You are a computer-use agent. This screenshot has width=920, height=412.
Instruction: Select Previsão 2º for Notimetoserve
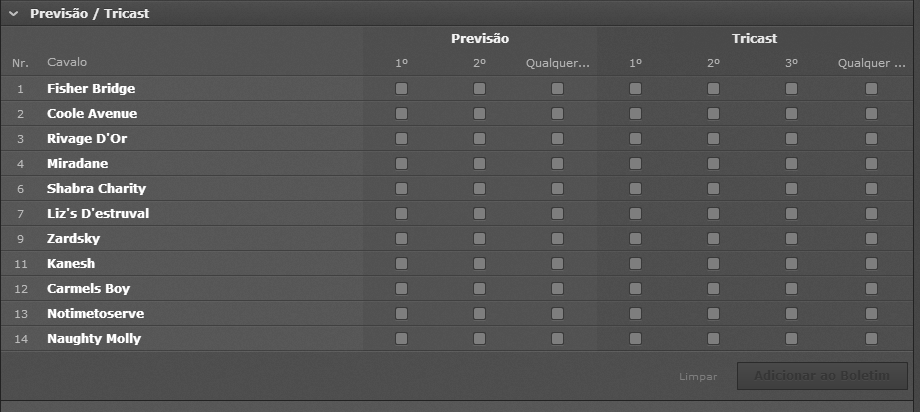coord(480,314)
